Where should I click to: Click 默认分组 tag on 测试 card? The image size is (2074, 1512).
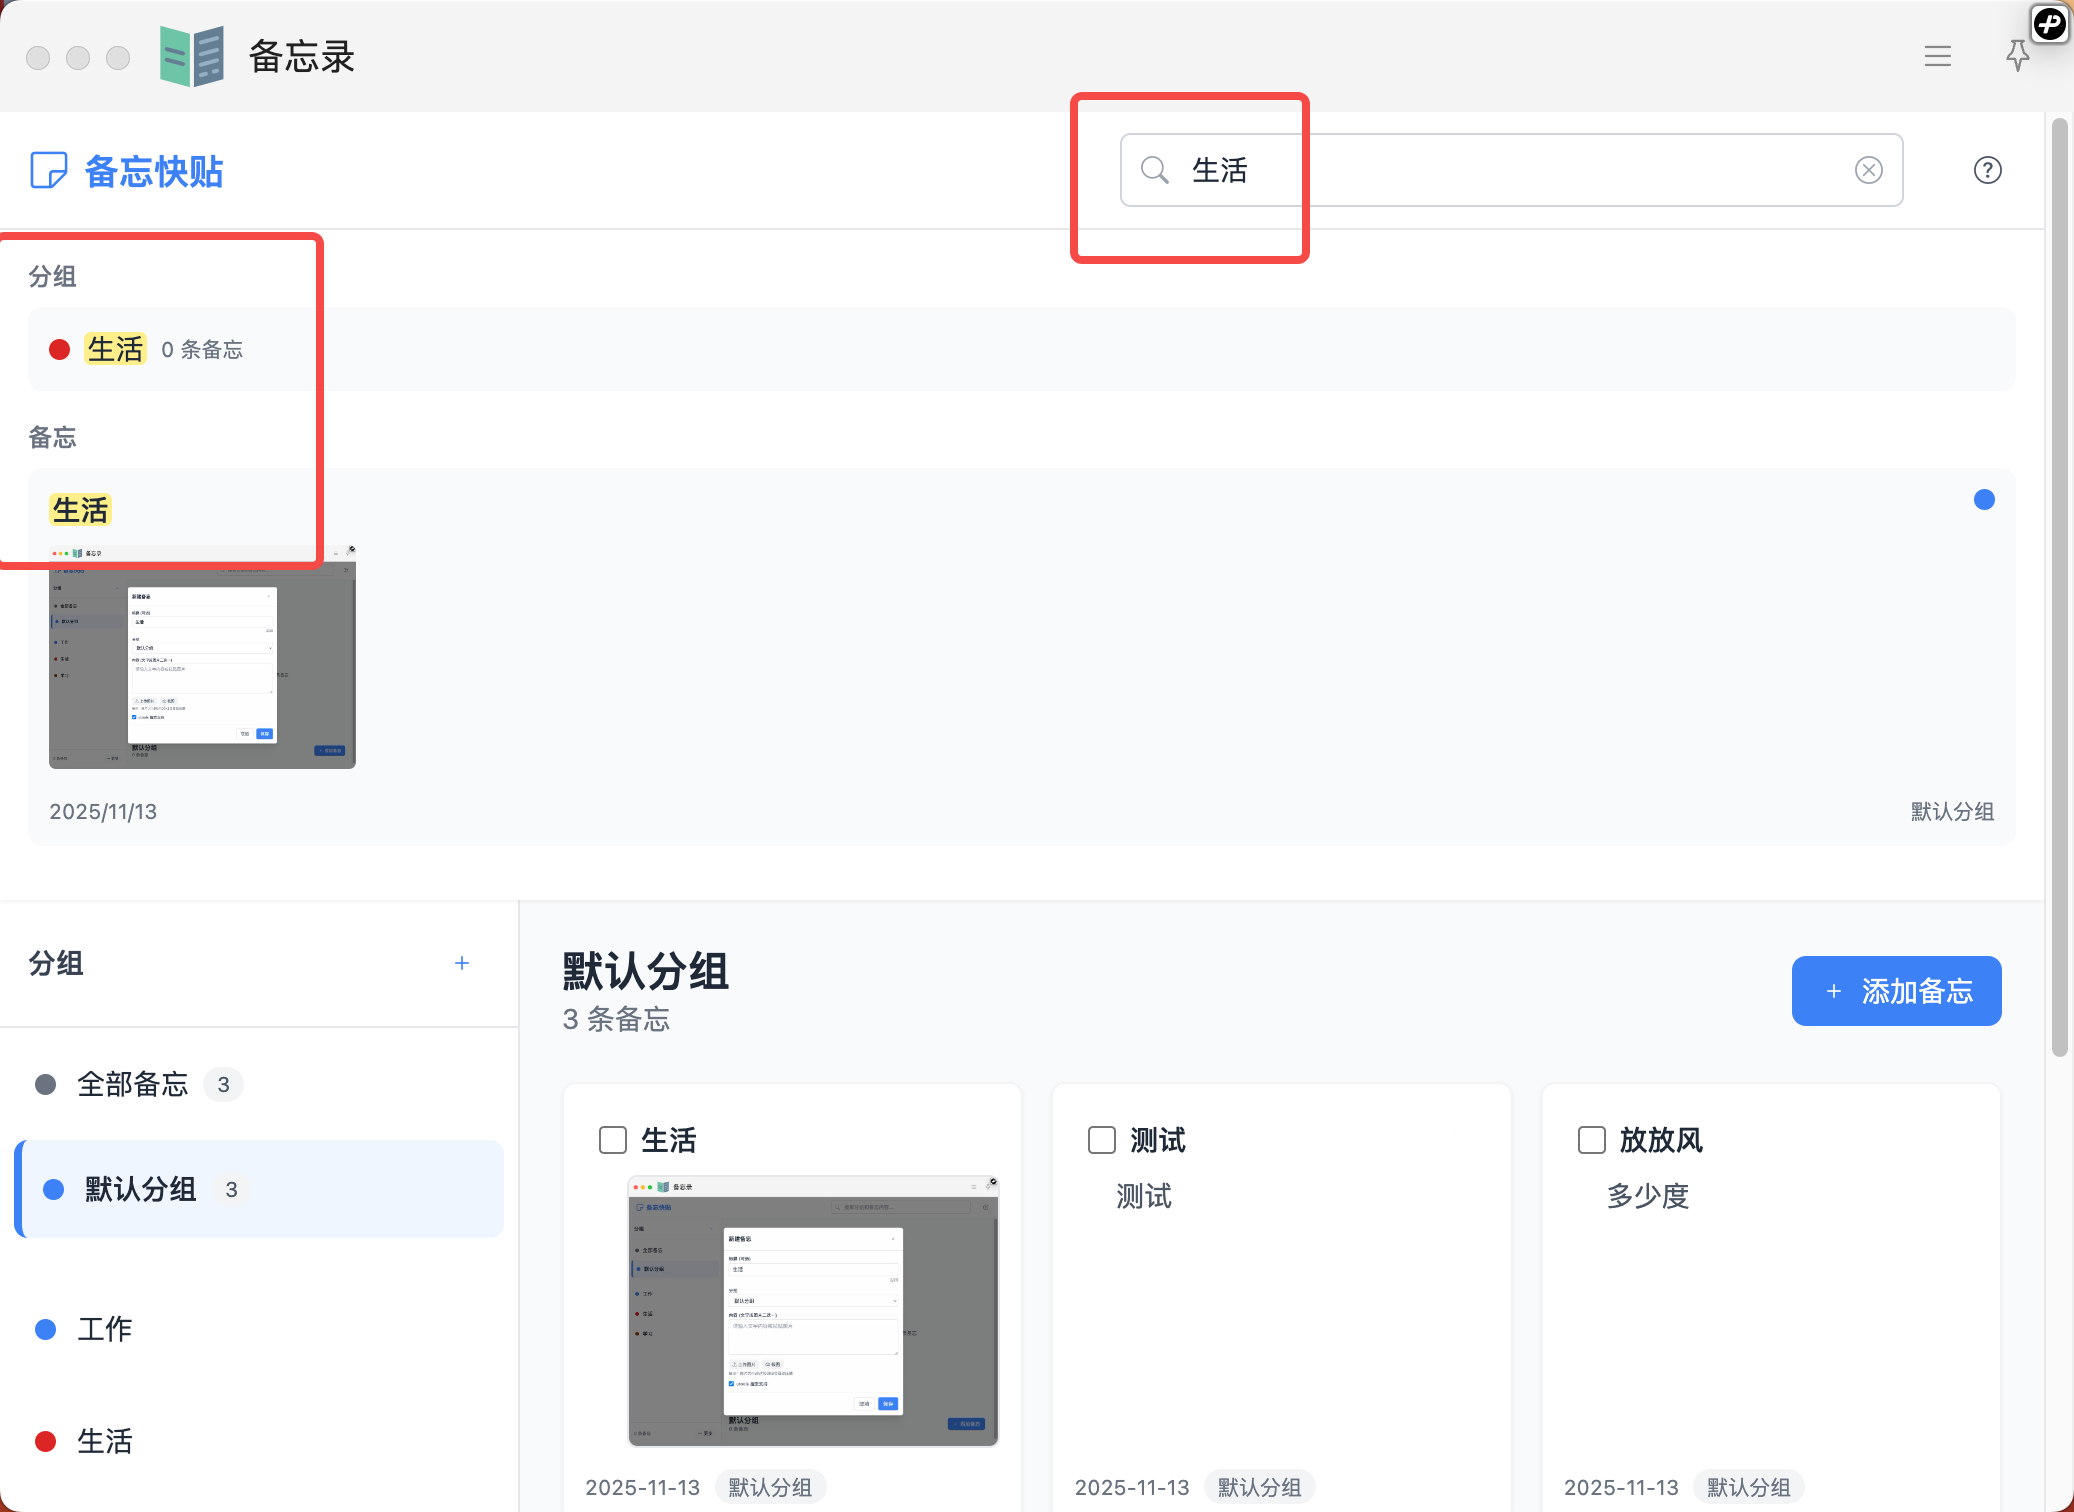coord(1259,1487)
